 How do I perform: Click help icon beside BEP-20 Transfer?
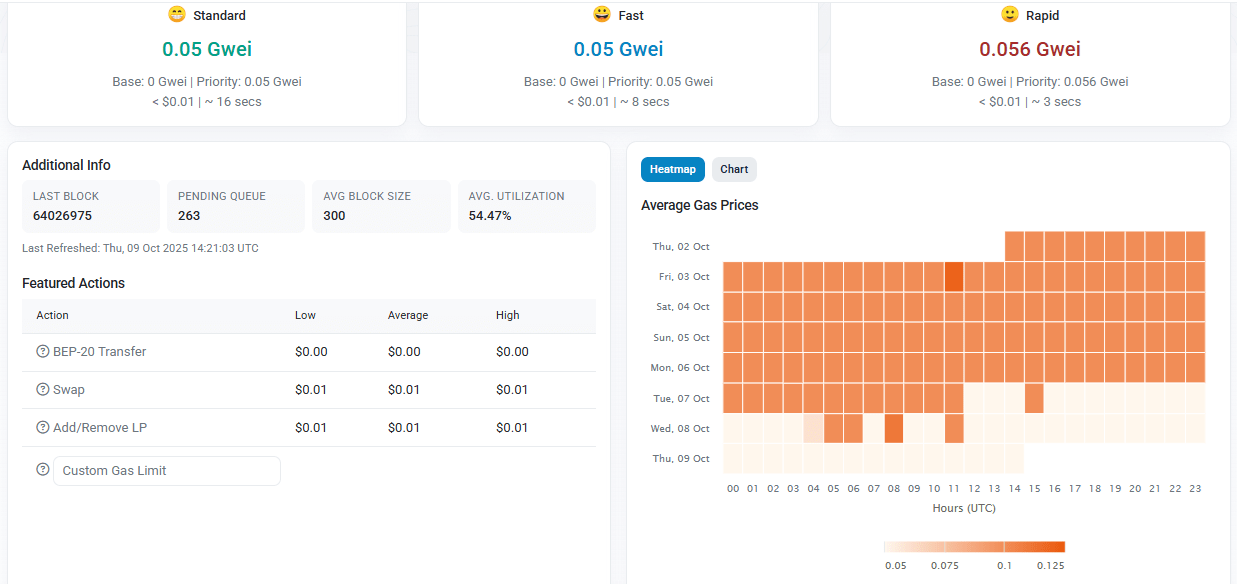(43, 352)
